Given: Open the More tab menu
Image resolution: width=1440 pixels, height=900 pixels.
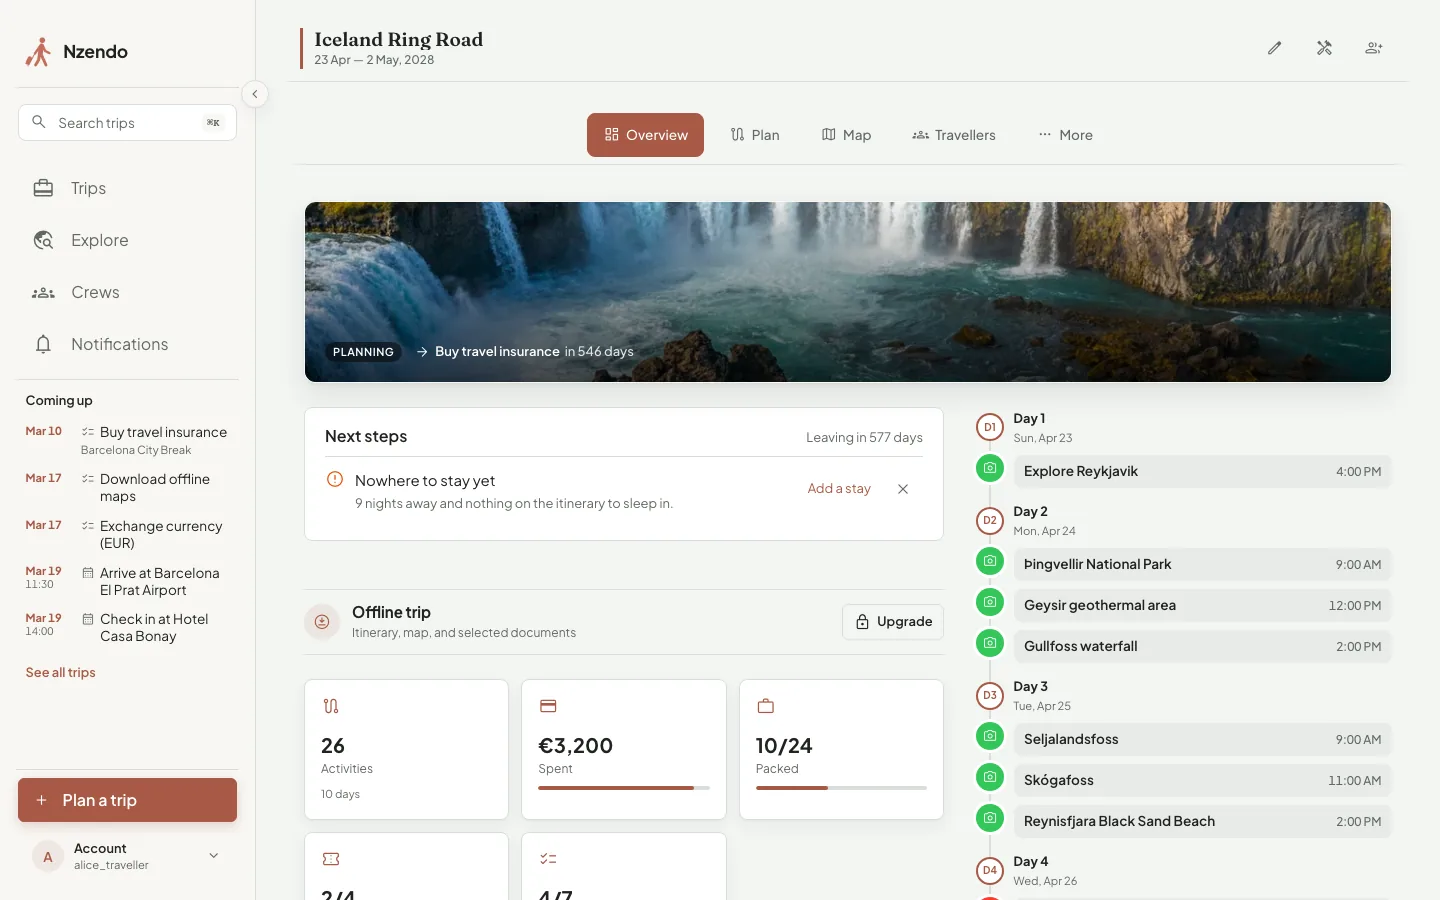Looking at the screenshot, I should coord(1066,135).
